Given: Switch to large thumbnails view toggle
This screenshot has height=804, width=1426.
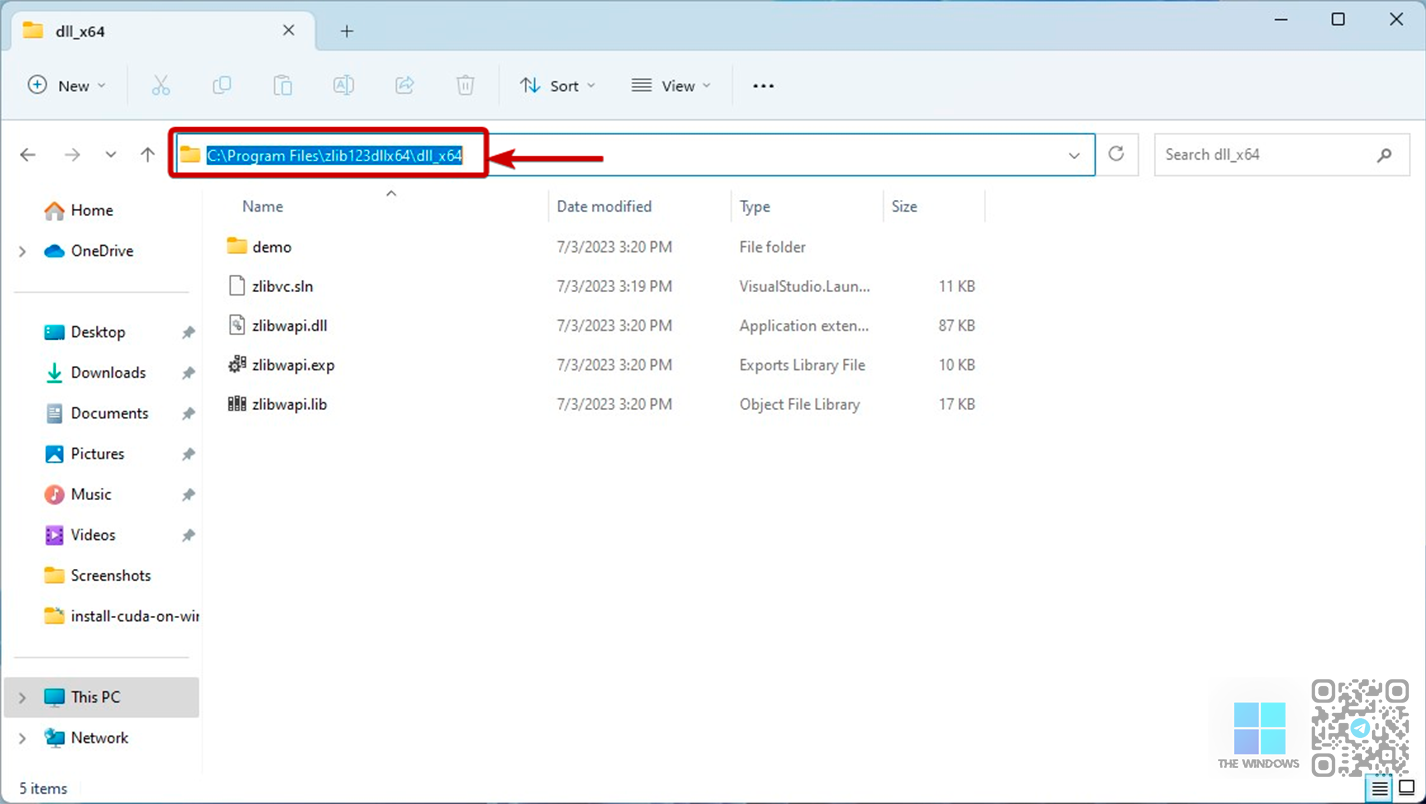Looking at the screenshot, I should pyautogui.click(x=1407, y=788).
